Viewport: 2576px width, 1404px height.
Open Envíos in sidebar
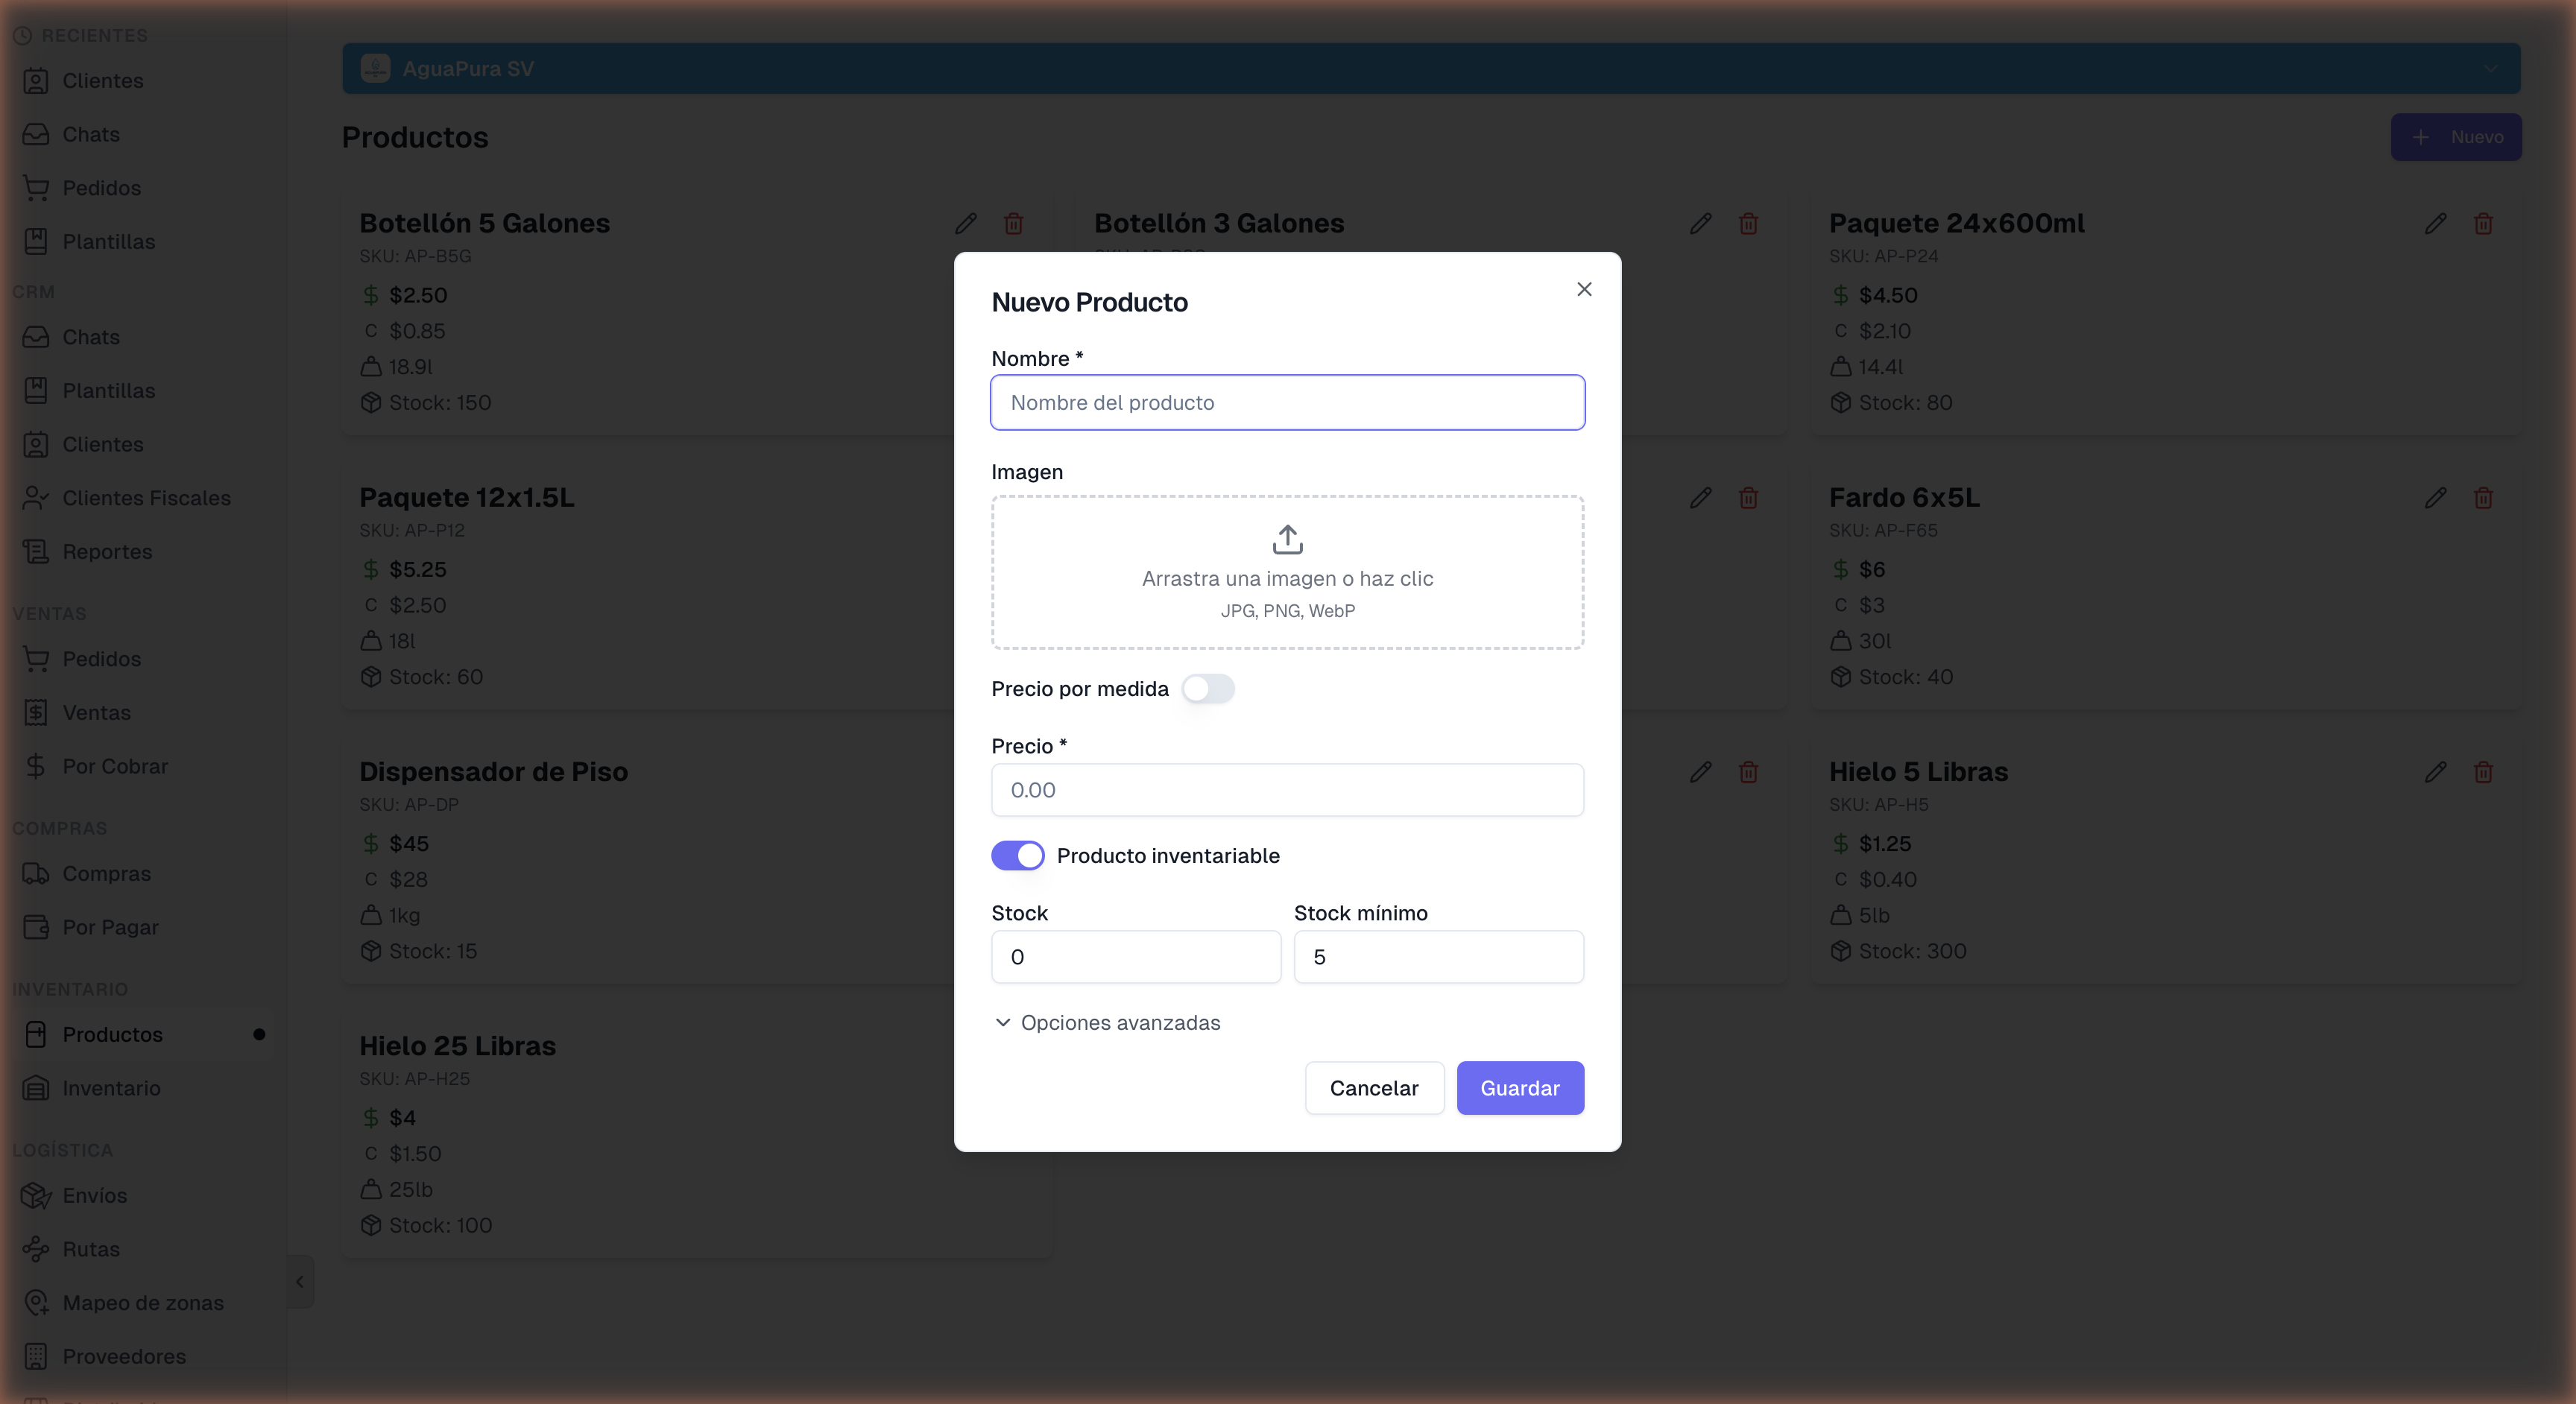(x=94, y=1195)
